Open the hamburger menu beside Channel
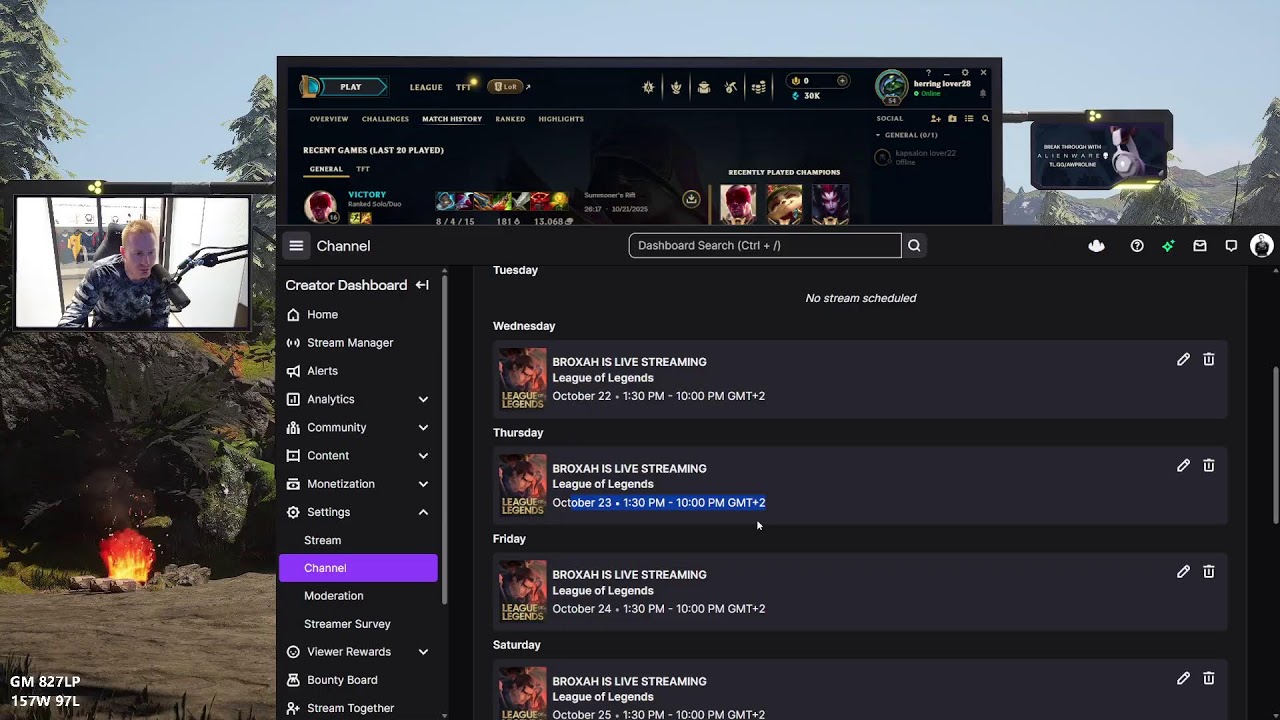Screen dimensions: 1280x720 (296, 245)
